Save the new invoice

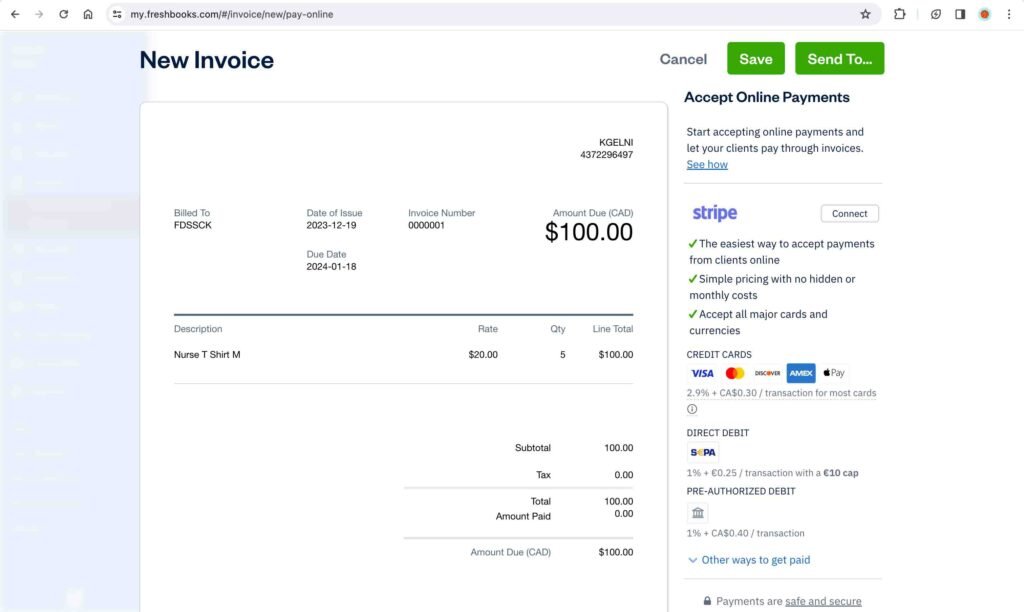pos(755,58)
